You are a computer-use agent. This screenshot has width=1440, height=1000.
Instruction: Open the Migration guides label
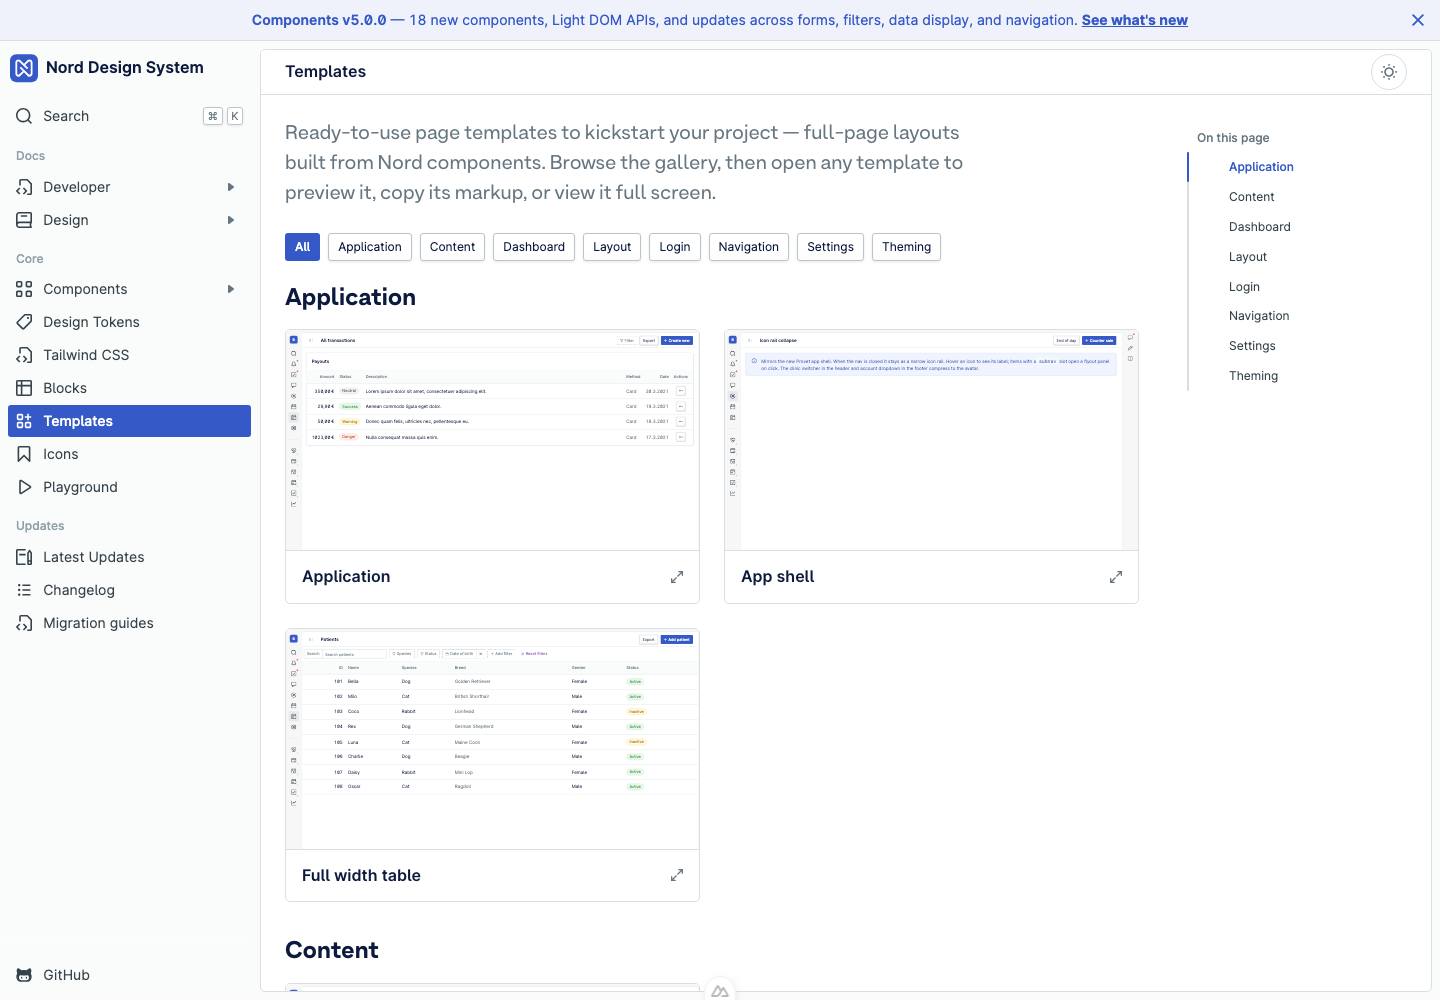point(98,623)
